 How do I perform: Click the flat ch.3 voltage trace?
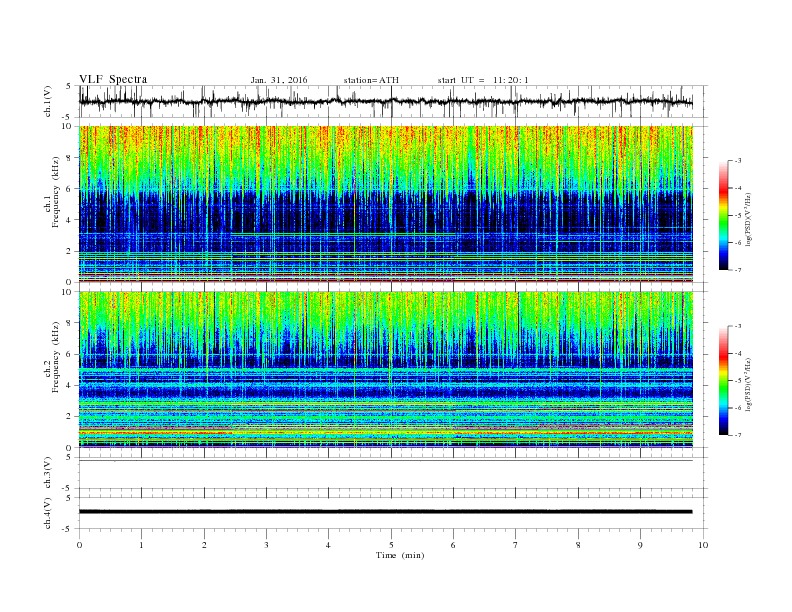coord(386,461)
